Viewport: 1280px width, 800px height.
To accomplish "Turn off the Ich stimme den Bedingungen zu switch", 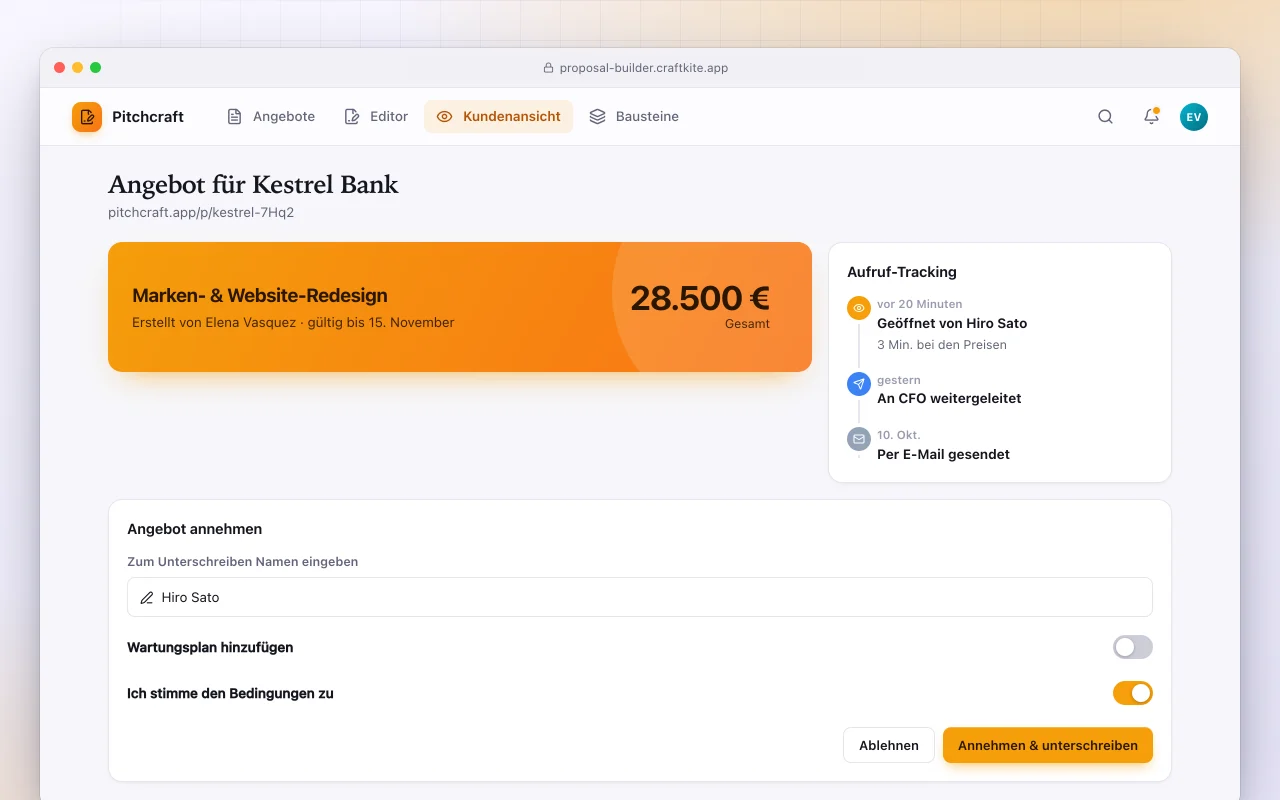I will tap(1133, 693).
